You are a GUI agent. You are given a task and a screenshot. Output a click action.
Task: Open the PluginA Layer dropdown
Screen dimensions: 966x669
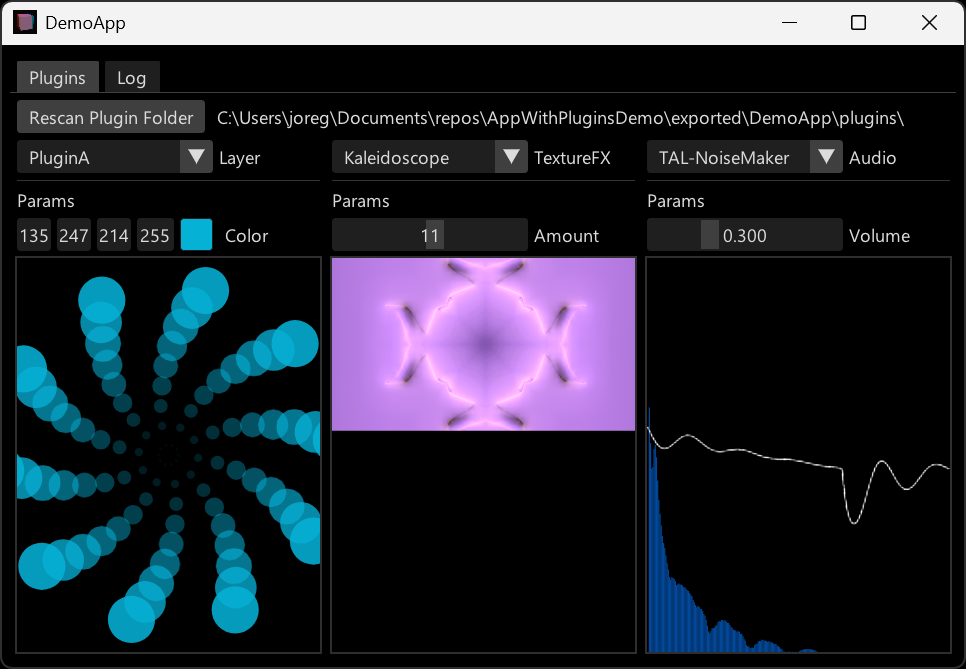[x=98, y=157]
